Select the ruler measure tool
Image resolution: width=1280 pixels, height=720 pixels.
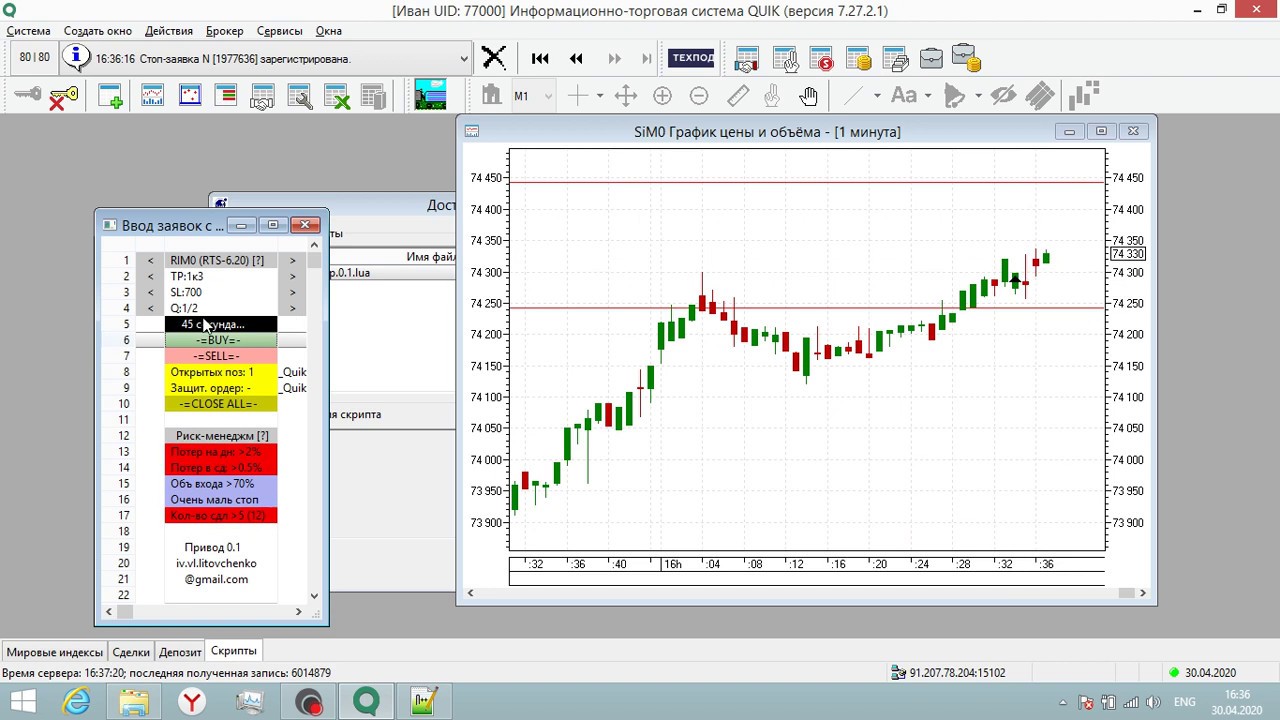pyautogui.click(x=738, y=96)
